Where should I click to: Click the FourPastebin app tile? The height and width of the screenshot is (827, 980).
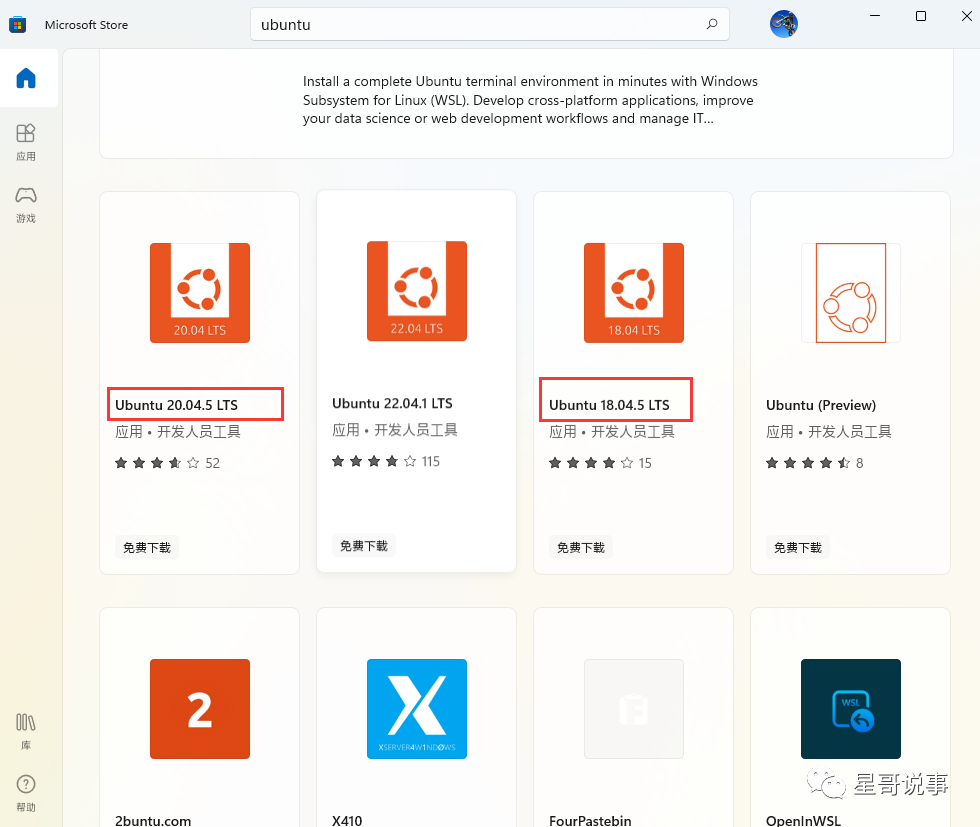[x=633, y=709]
